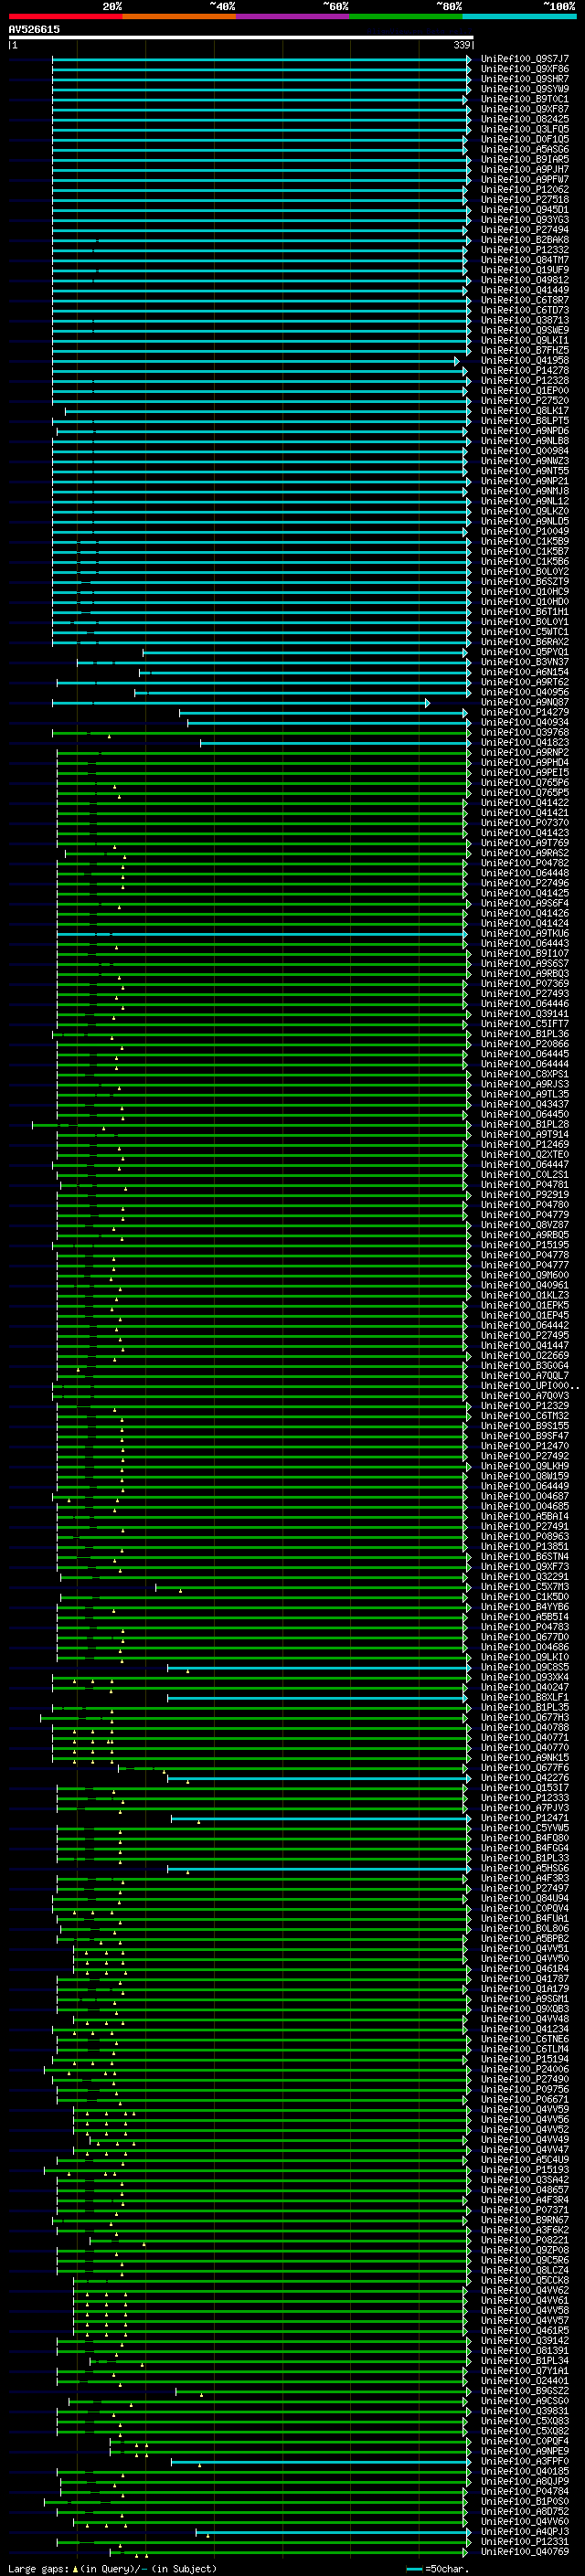Click UniRef100_Q4VV62 label
The image size is (585, 2576).
pyautogui.click(x=525, y=2290)
